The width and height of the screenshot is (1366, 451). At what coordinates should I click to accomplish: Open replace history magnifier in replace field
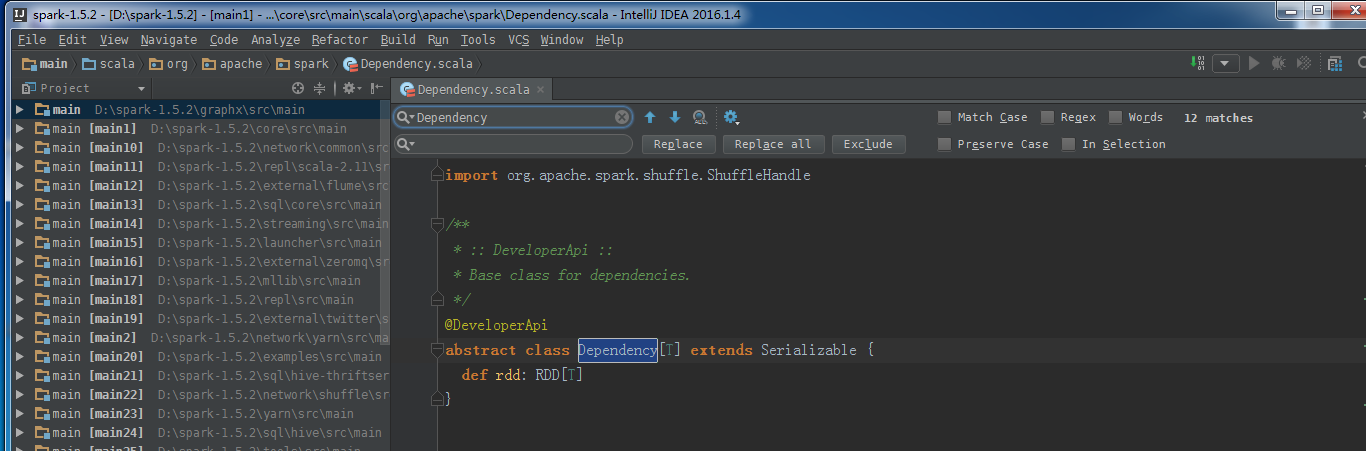[x=405, y=144]
